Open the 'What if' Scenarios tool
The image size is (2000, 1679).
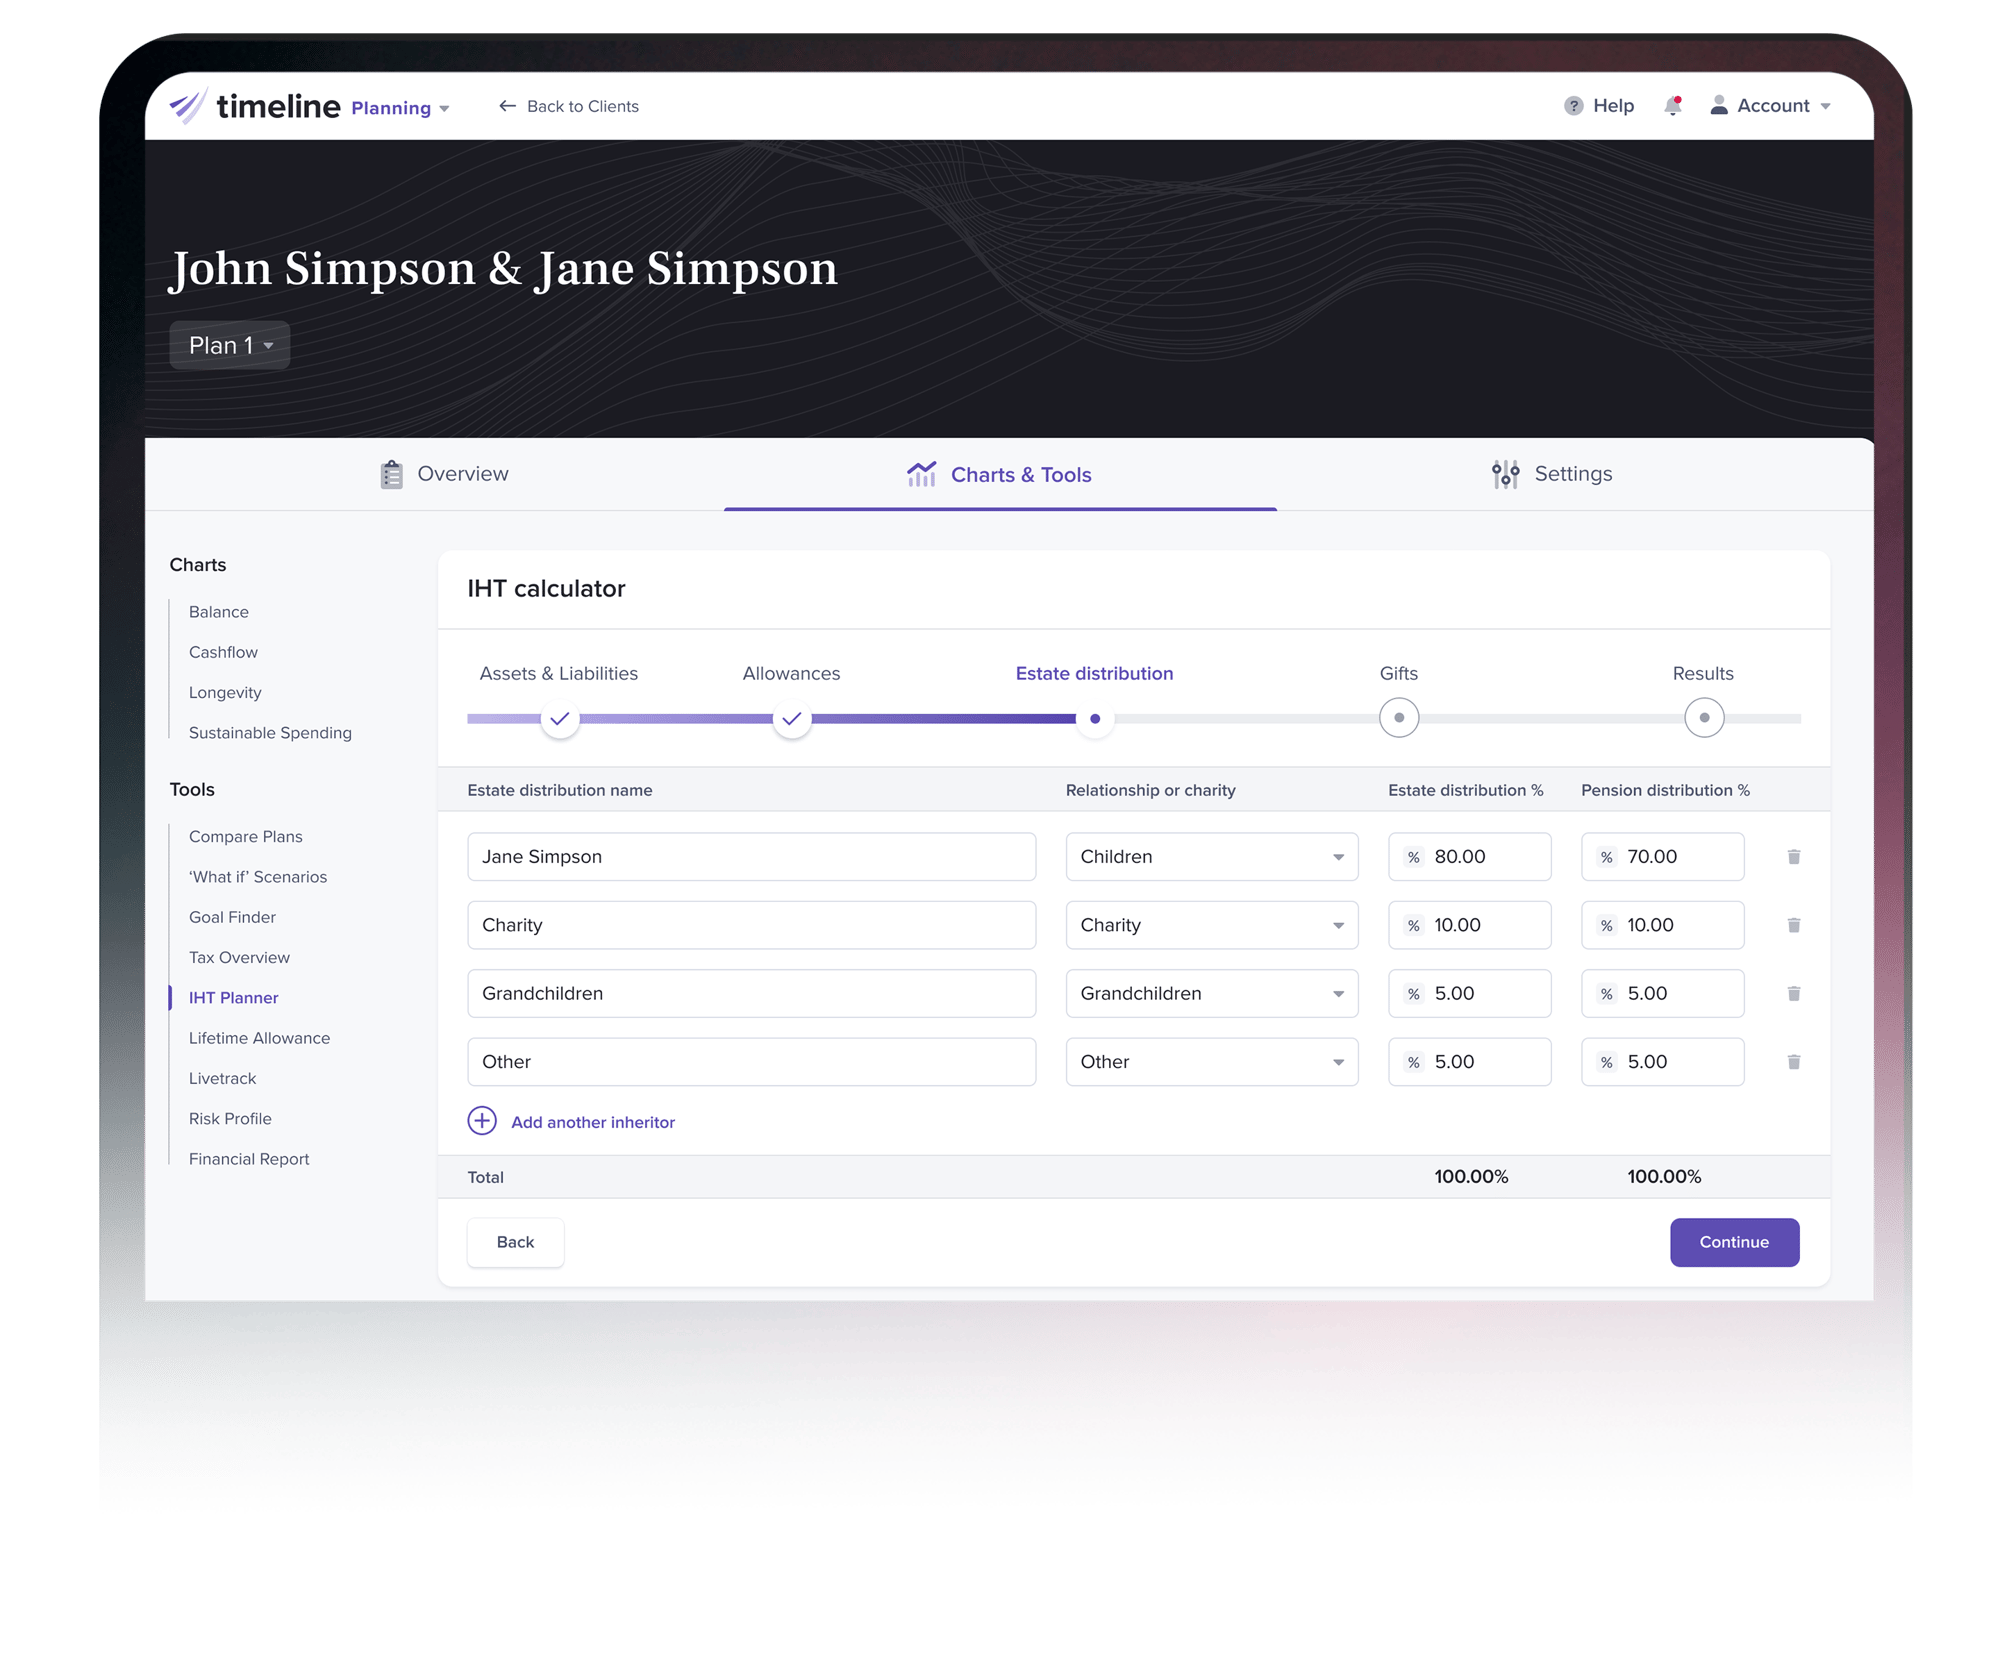(258, 877)
